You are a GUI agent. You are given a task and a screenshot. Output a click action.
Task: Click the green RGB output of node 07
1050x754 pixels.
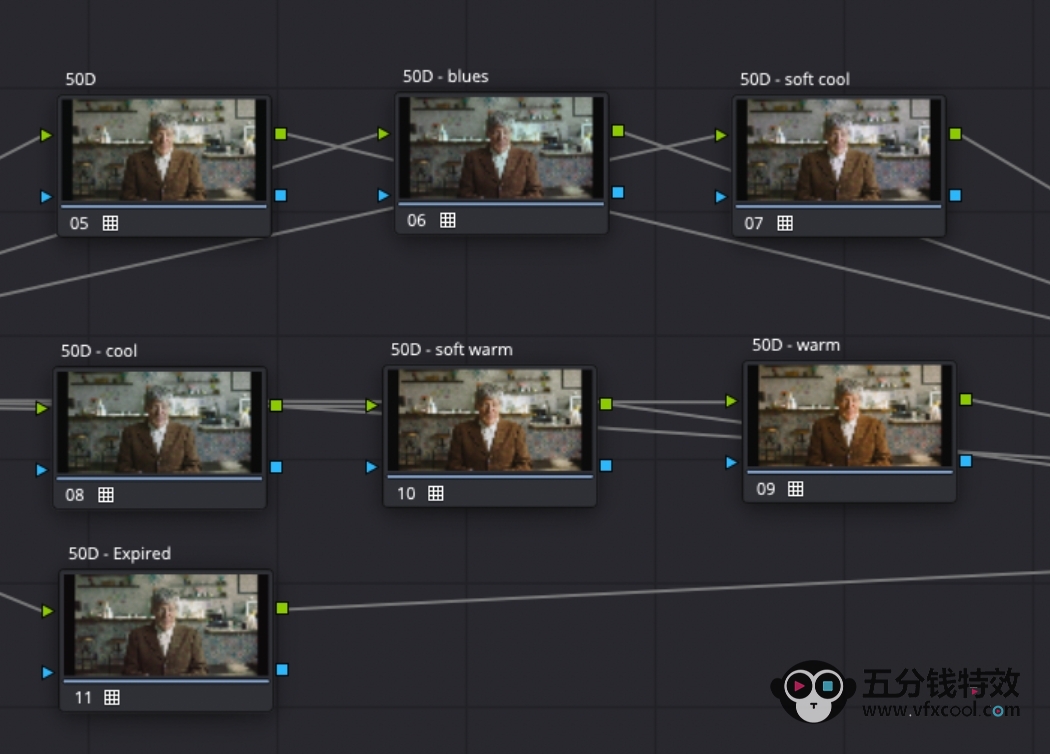pos(956,134)
